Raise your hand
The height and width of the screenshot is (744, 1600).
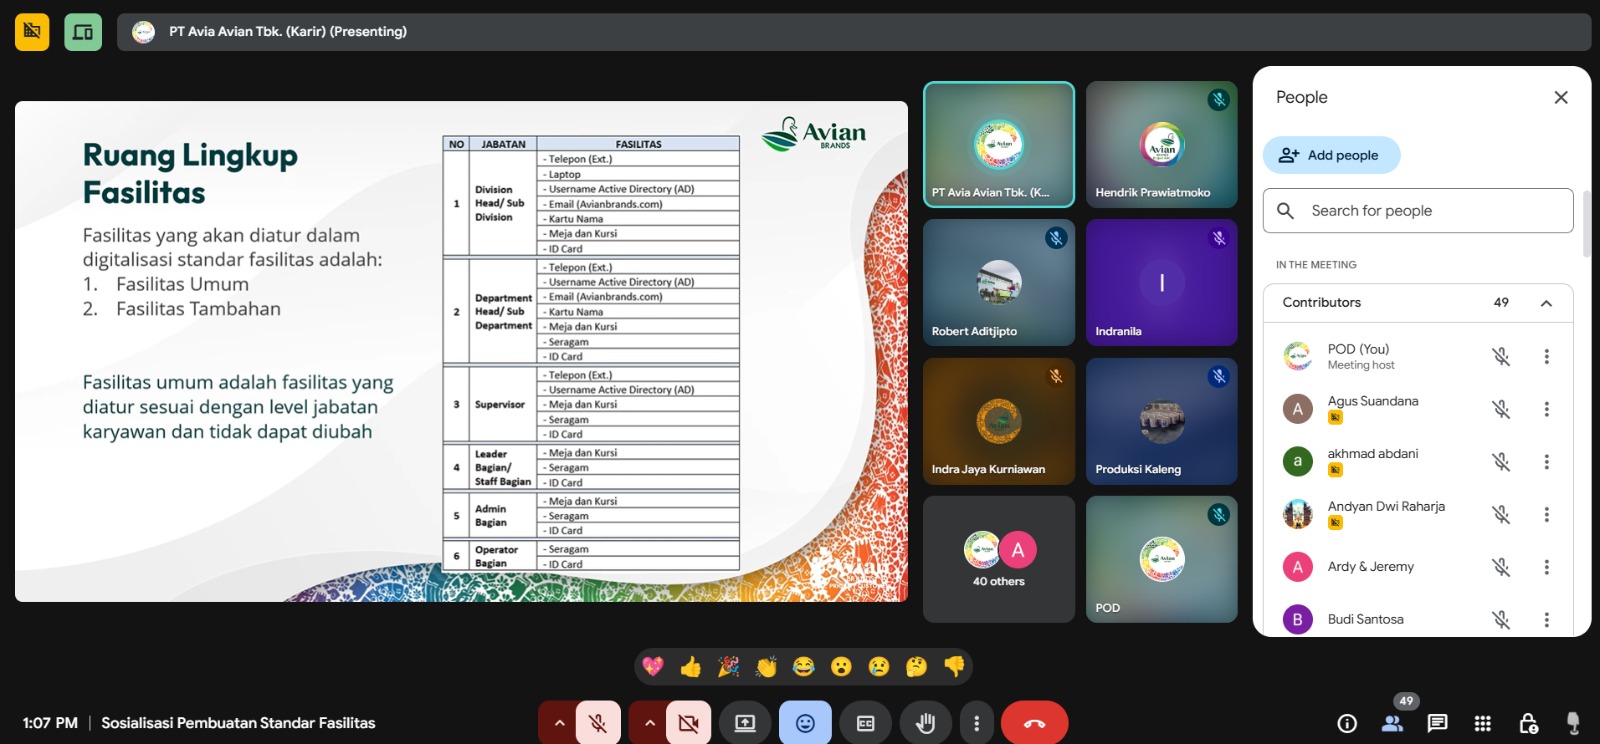click(925, 723)
